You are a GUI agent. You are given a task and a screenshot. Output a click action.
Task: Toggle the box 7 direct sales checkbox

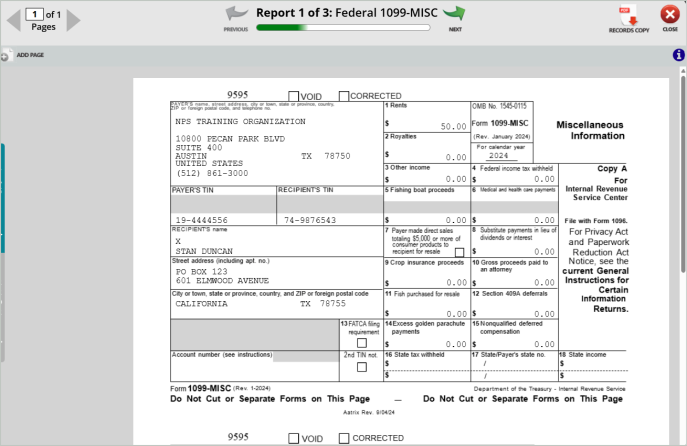click(459, 253)
